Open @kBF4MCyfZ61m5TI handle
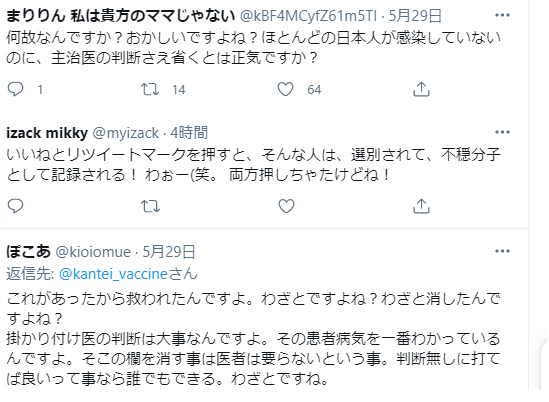The image size is (549, 402). (x=308, y=16)
